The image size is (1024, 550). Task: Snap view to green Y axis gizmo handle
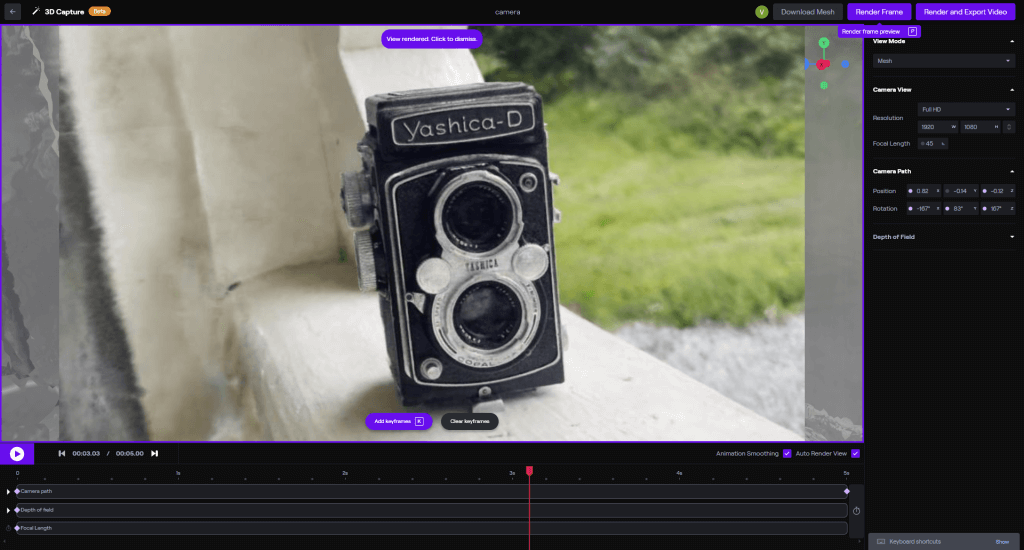point(824,42)
